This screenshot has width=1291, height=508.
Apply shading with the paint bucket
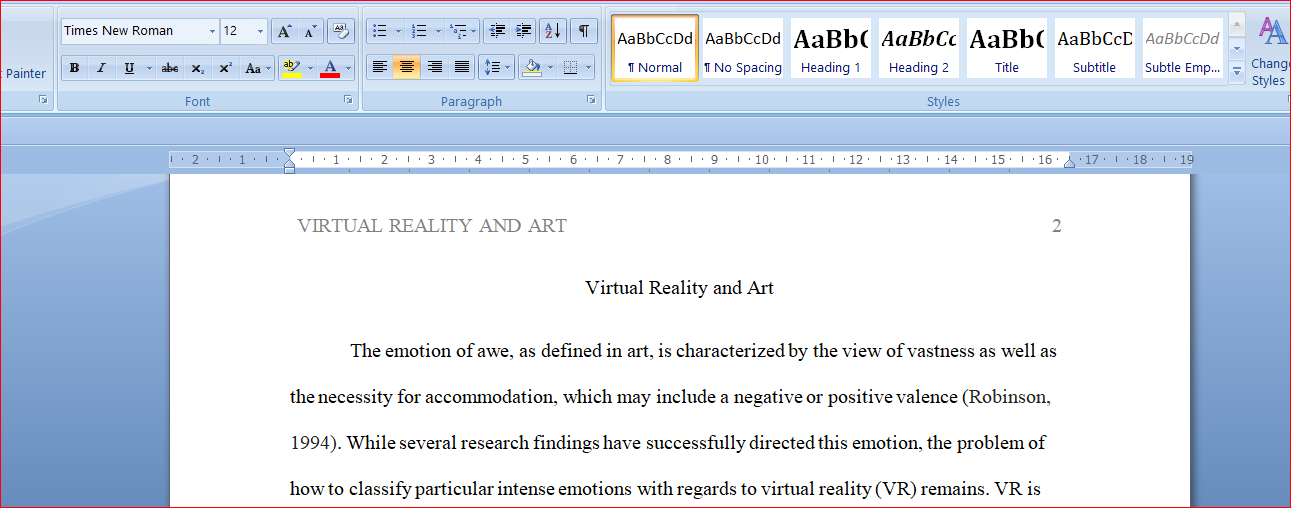tap(531, 68)
